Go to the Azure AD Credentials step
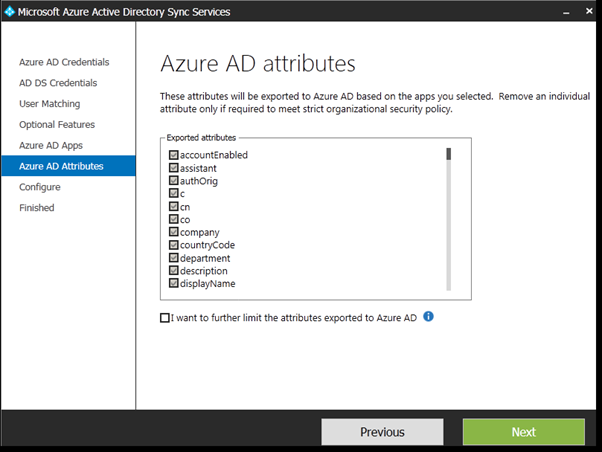The image size is (602, 452). tap(64, 62)
